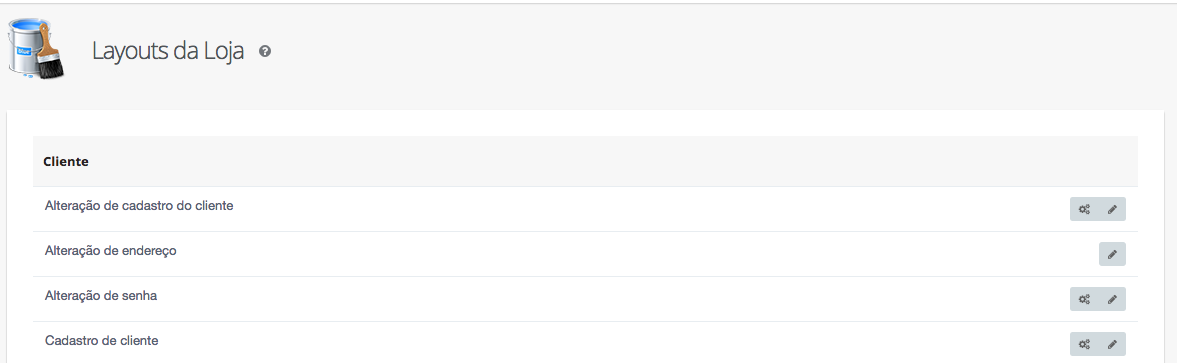Open settings gears for Alteração de cadastro do cliente
1177x363 pixels.
[1084, 209]
